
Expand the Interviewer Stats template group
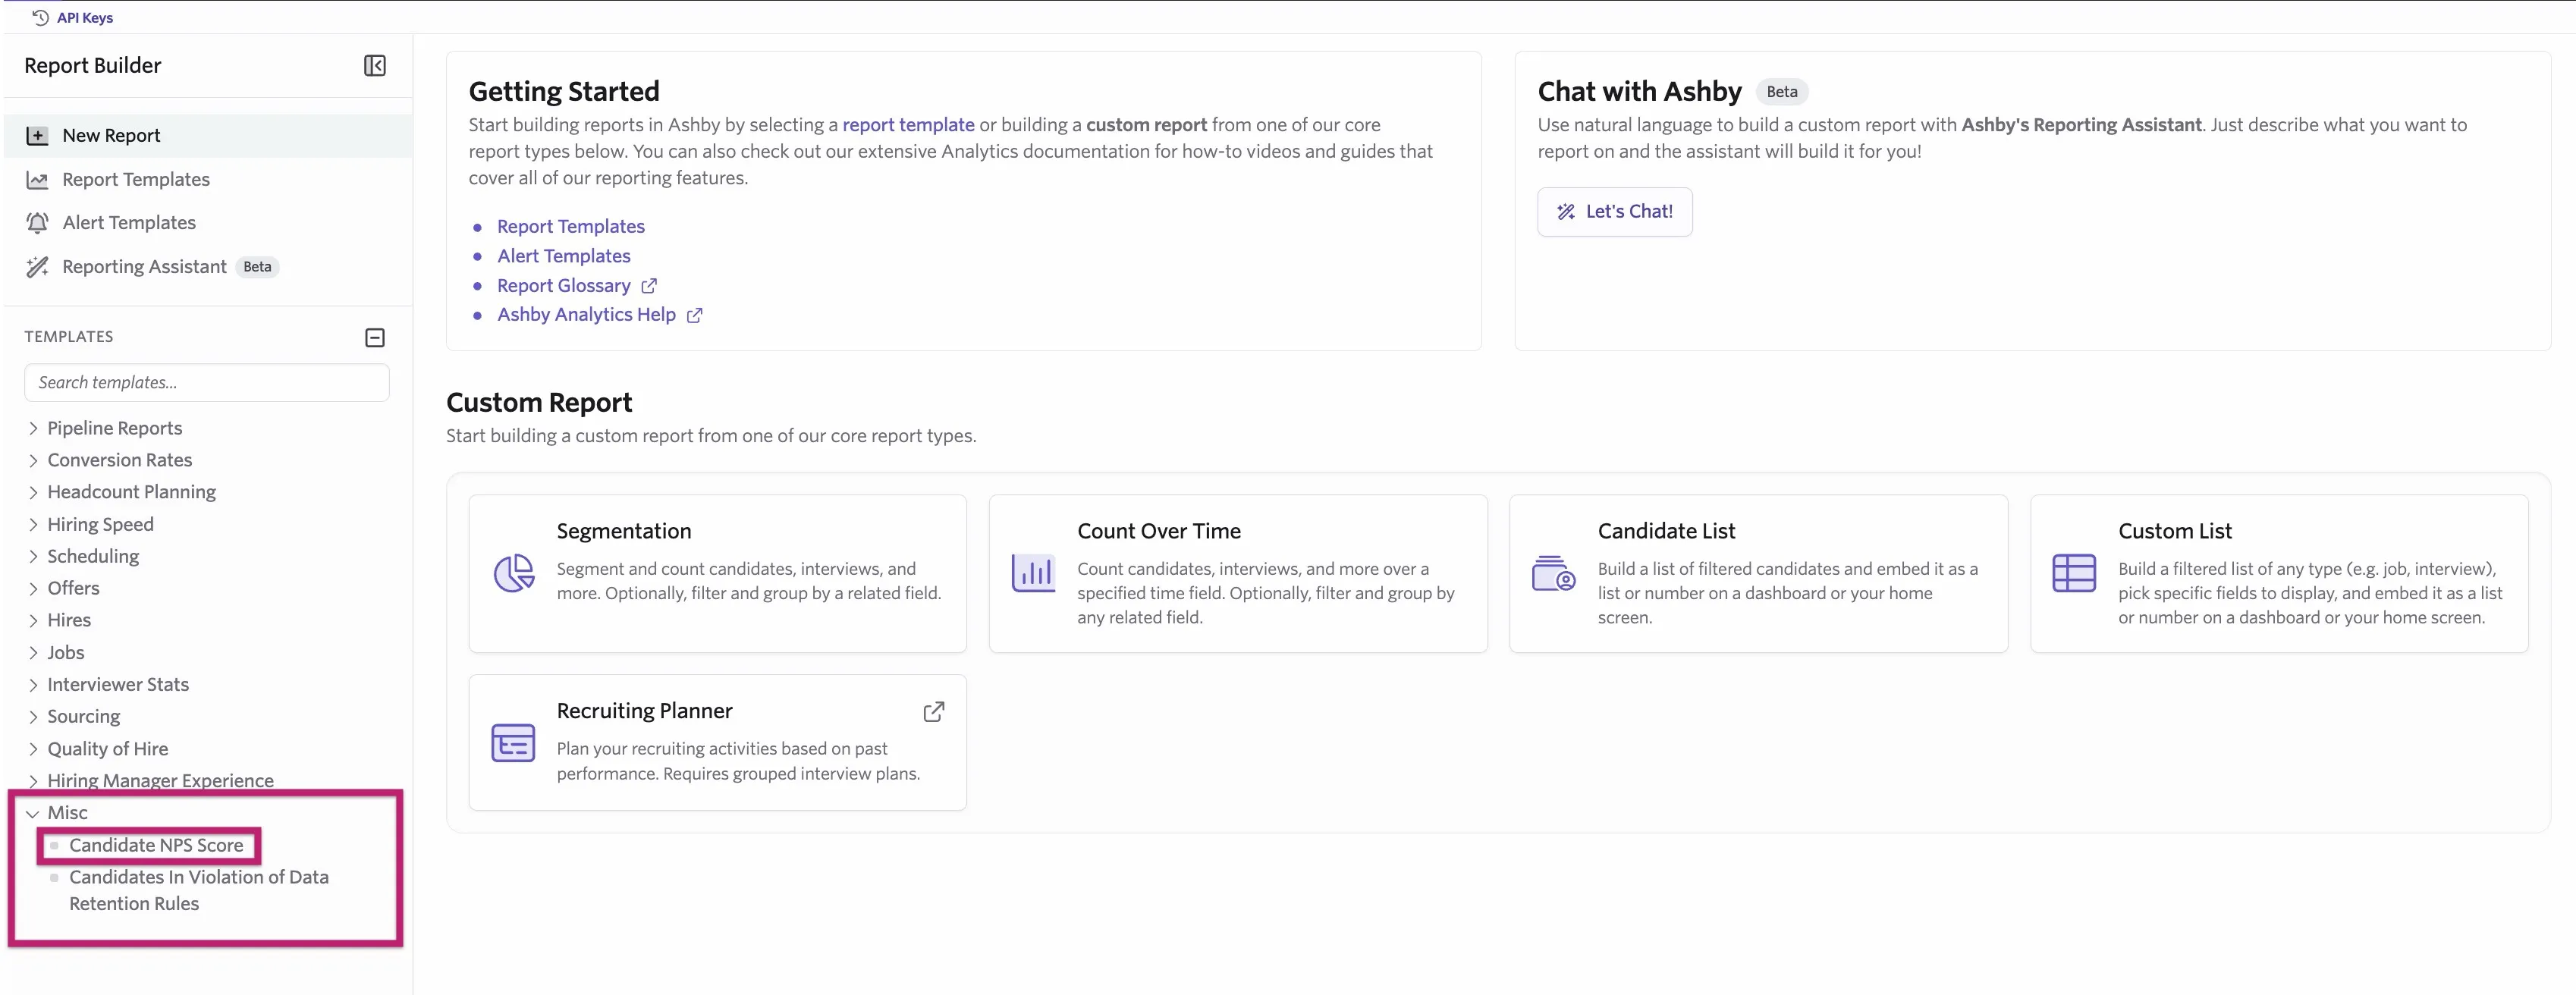33,685
